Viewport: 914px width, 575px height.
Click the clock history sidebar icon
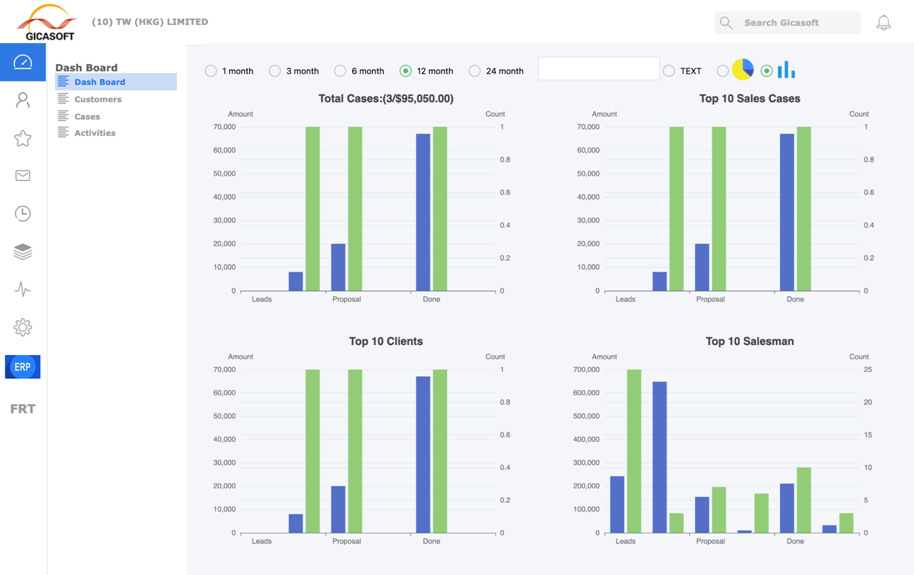tap(23, 214)
